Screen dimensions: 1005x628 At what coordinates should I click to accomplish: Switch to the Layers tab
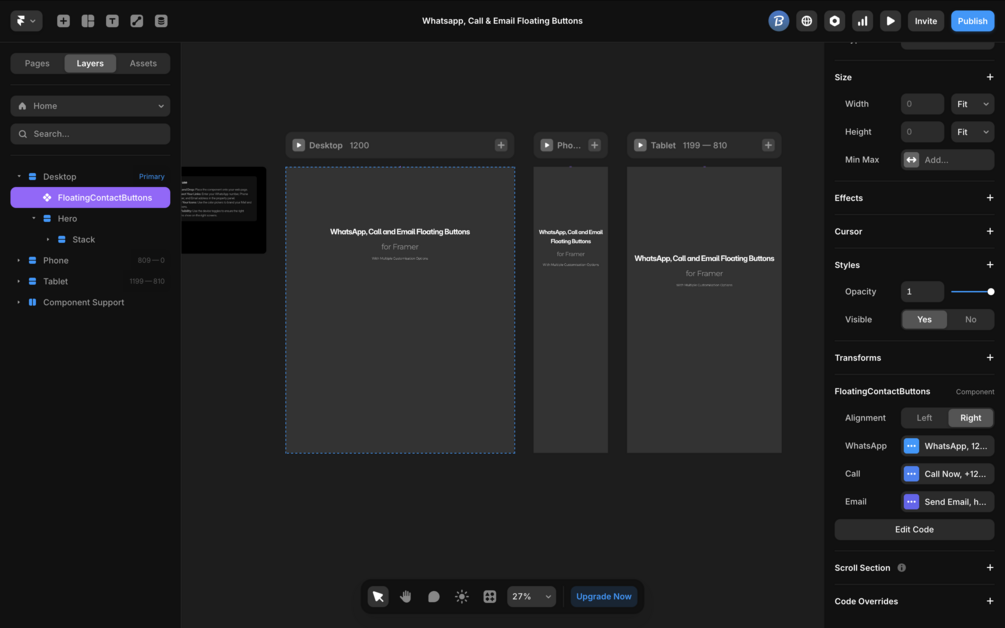pos(90,63)
